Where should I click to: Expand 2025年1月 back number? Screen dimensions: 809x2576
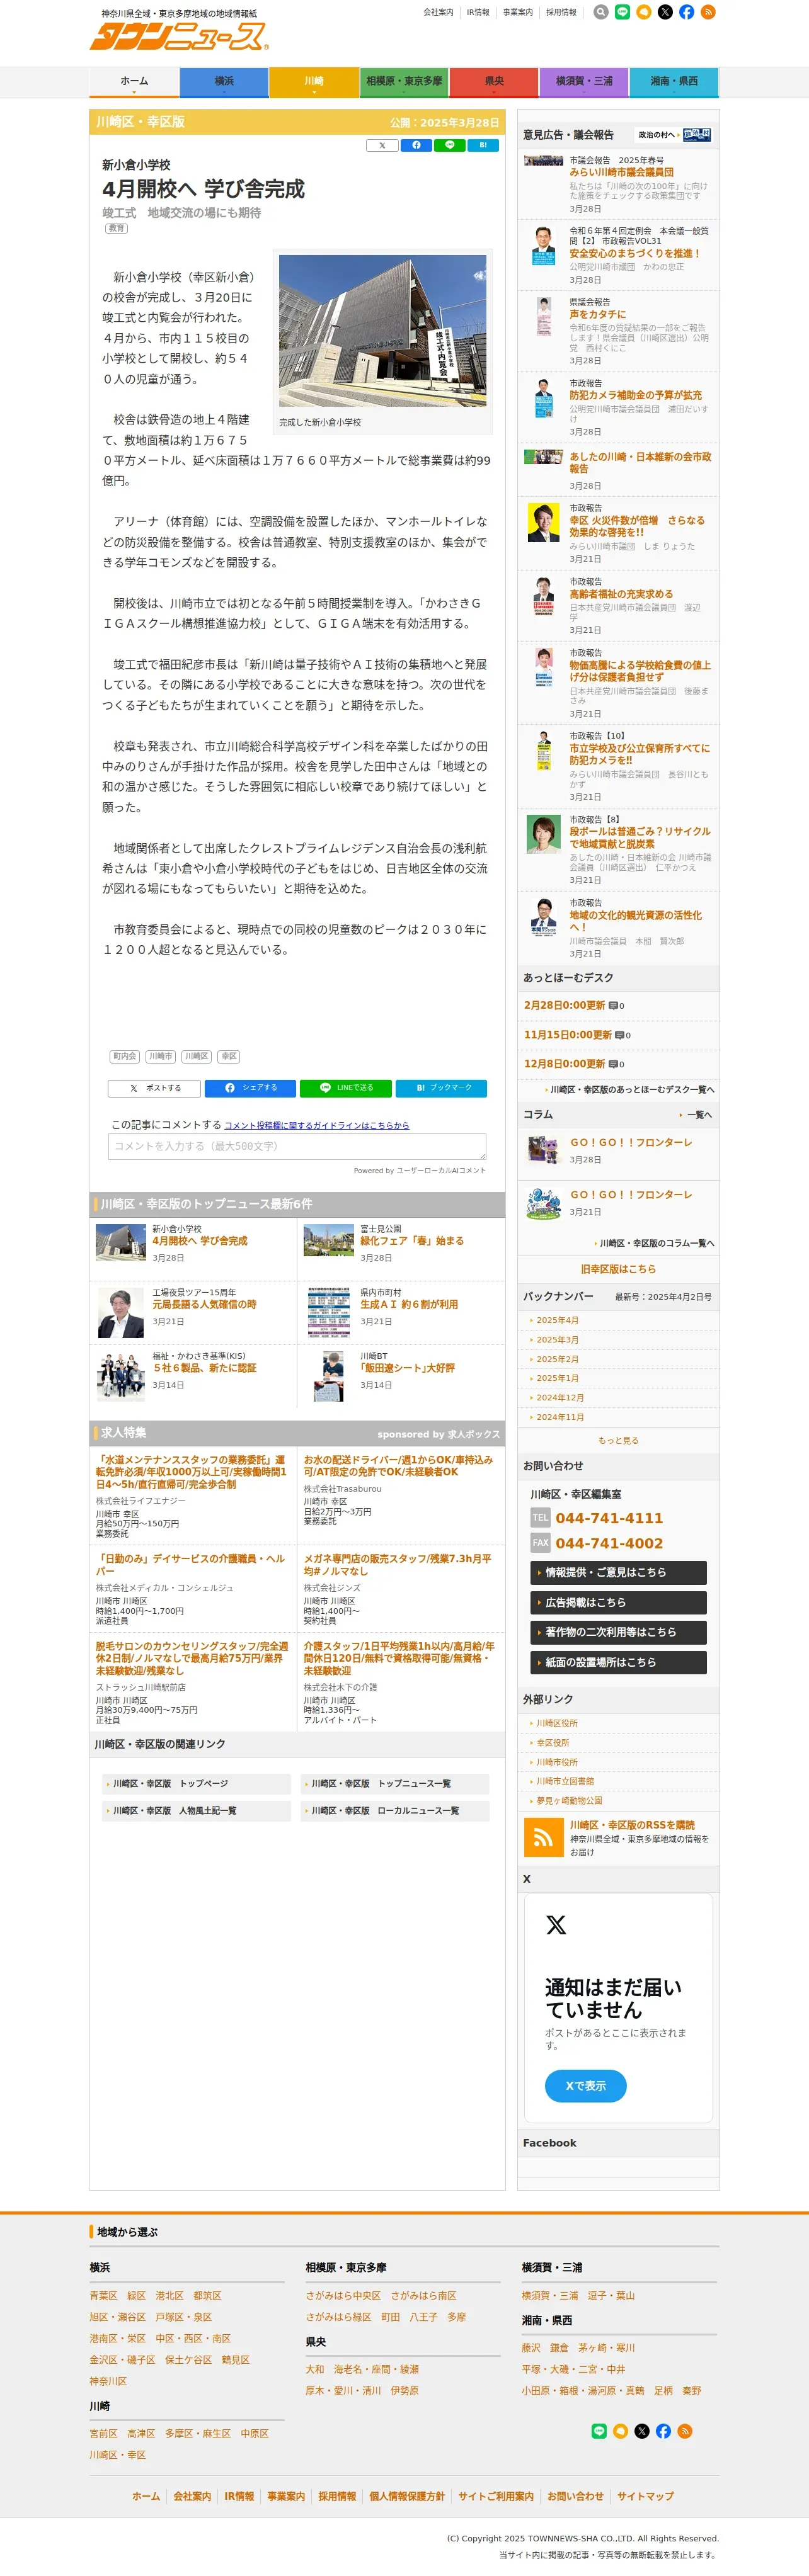[557, 1378]
